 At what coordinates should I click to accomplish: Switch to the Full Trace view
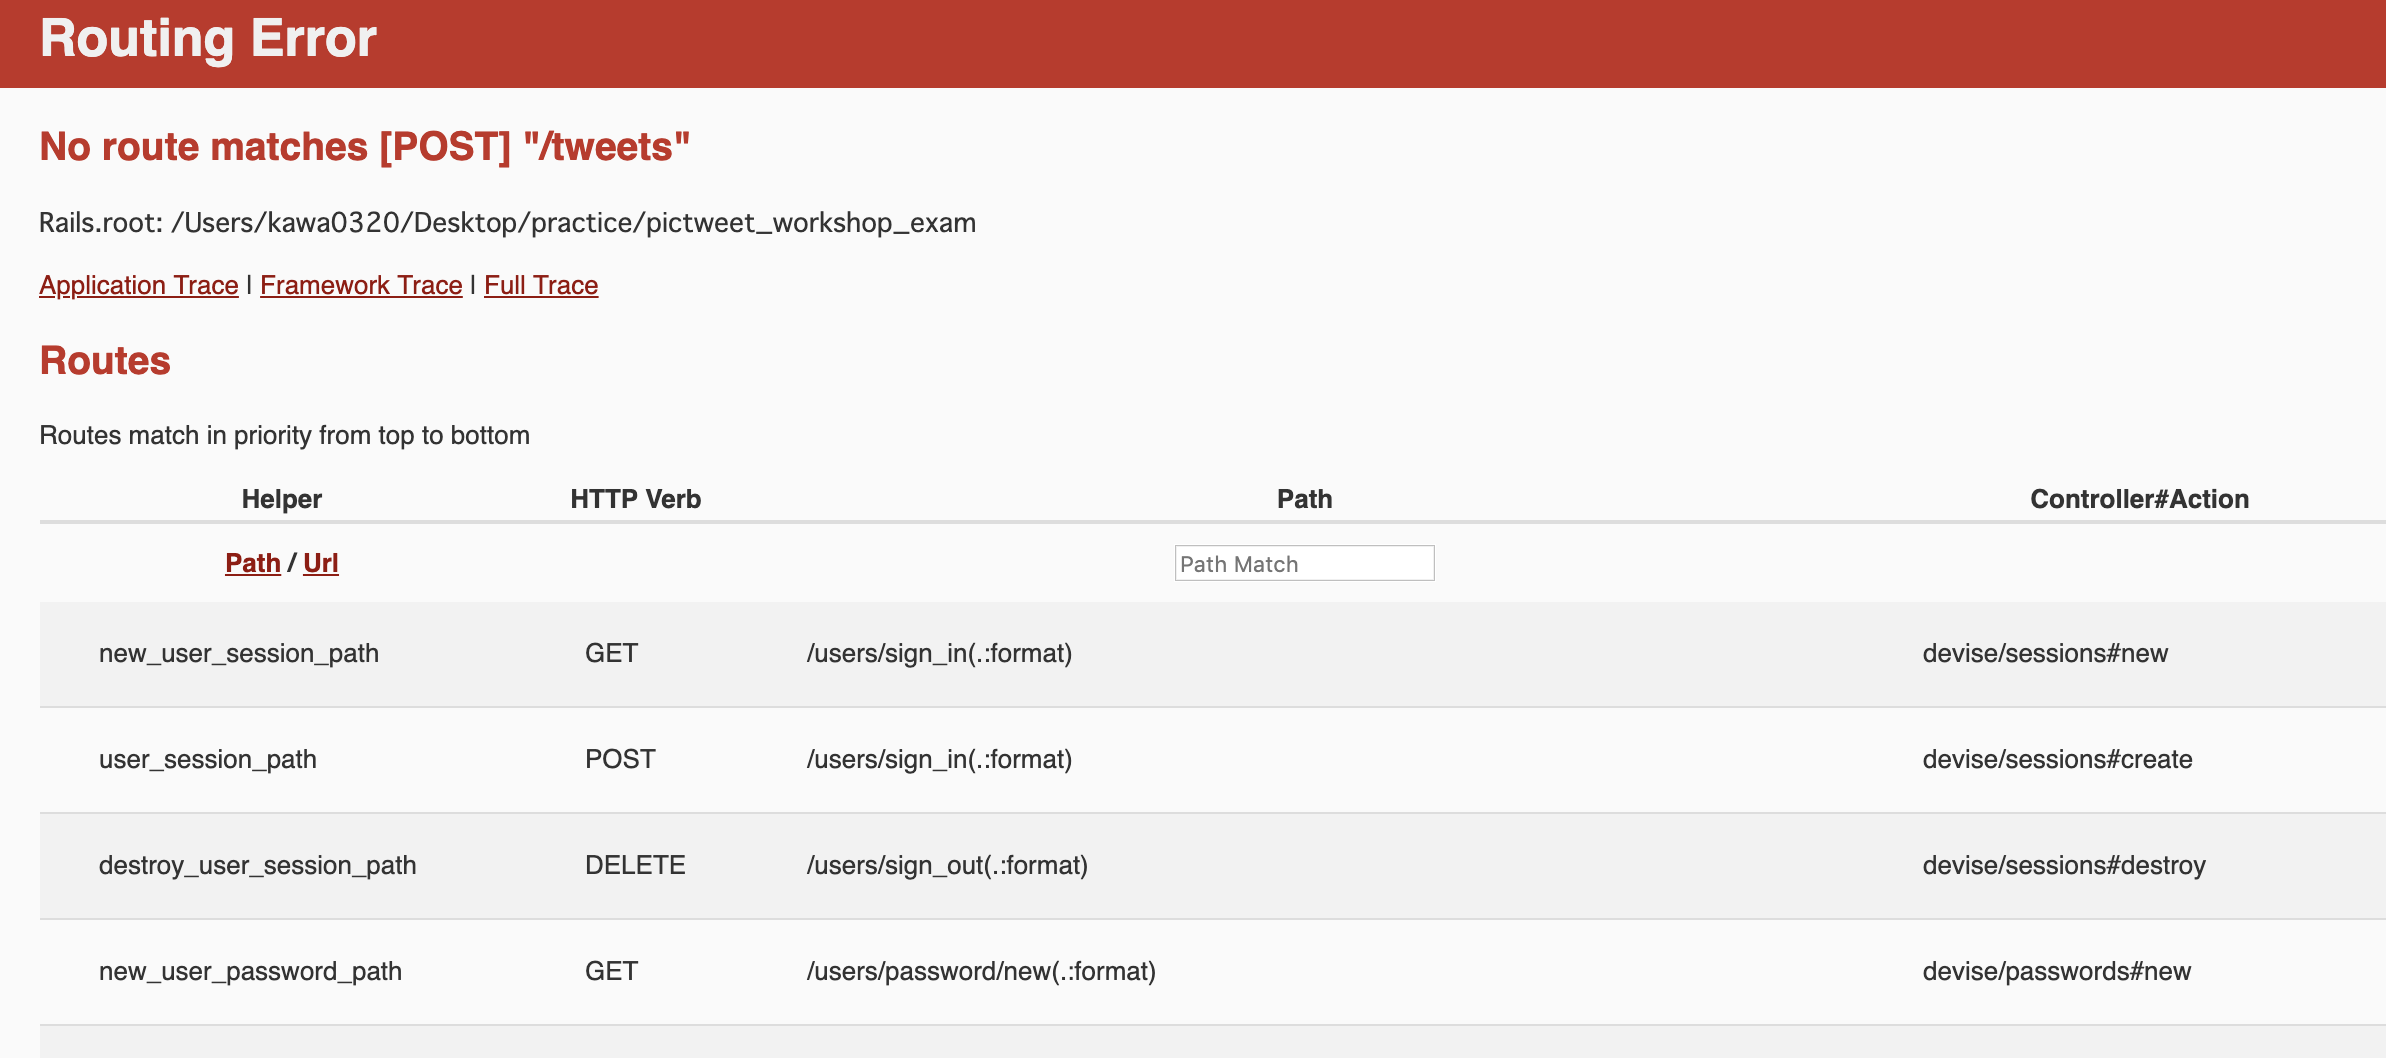coord(541,285)
